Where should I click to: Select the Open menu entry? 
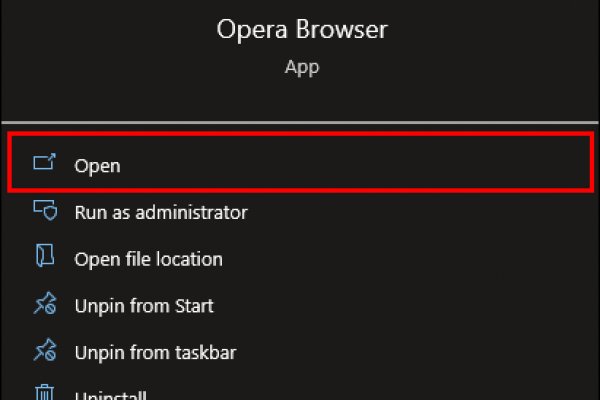tap(97, 166)
